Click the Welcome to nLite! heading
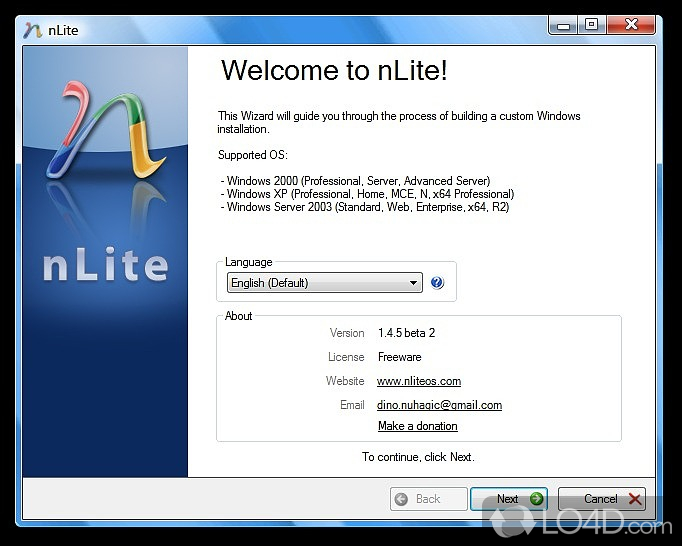Screen dimensions: 682x546 334,70
